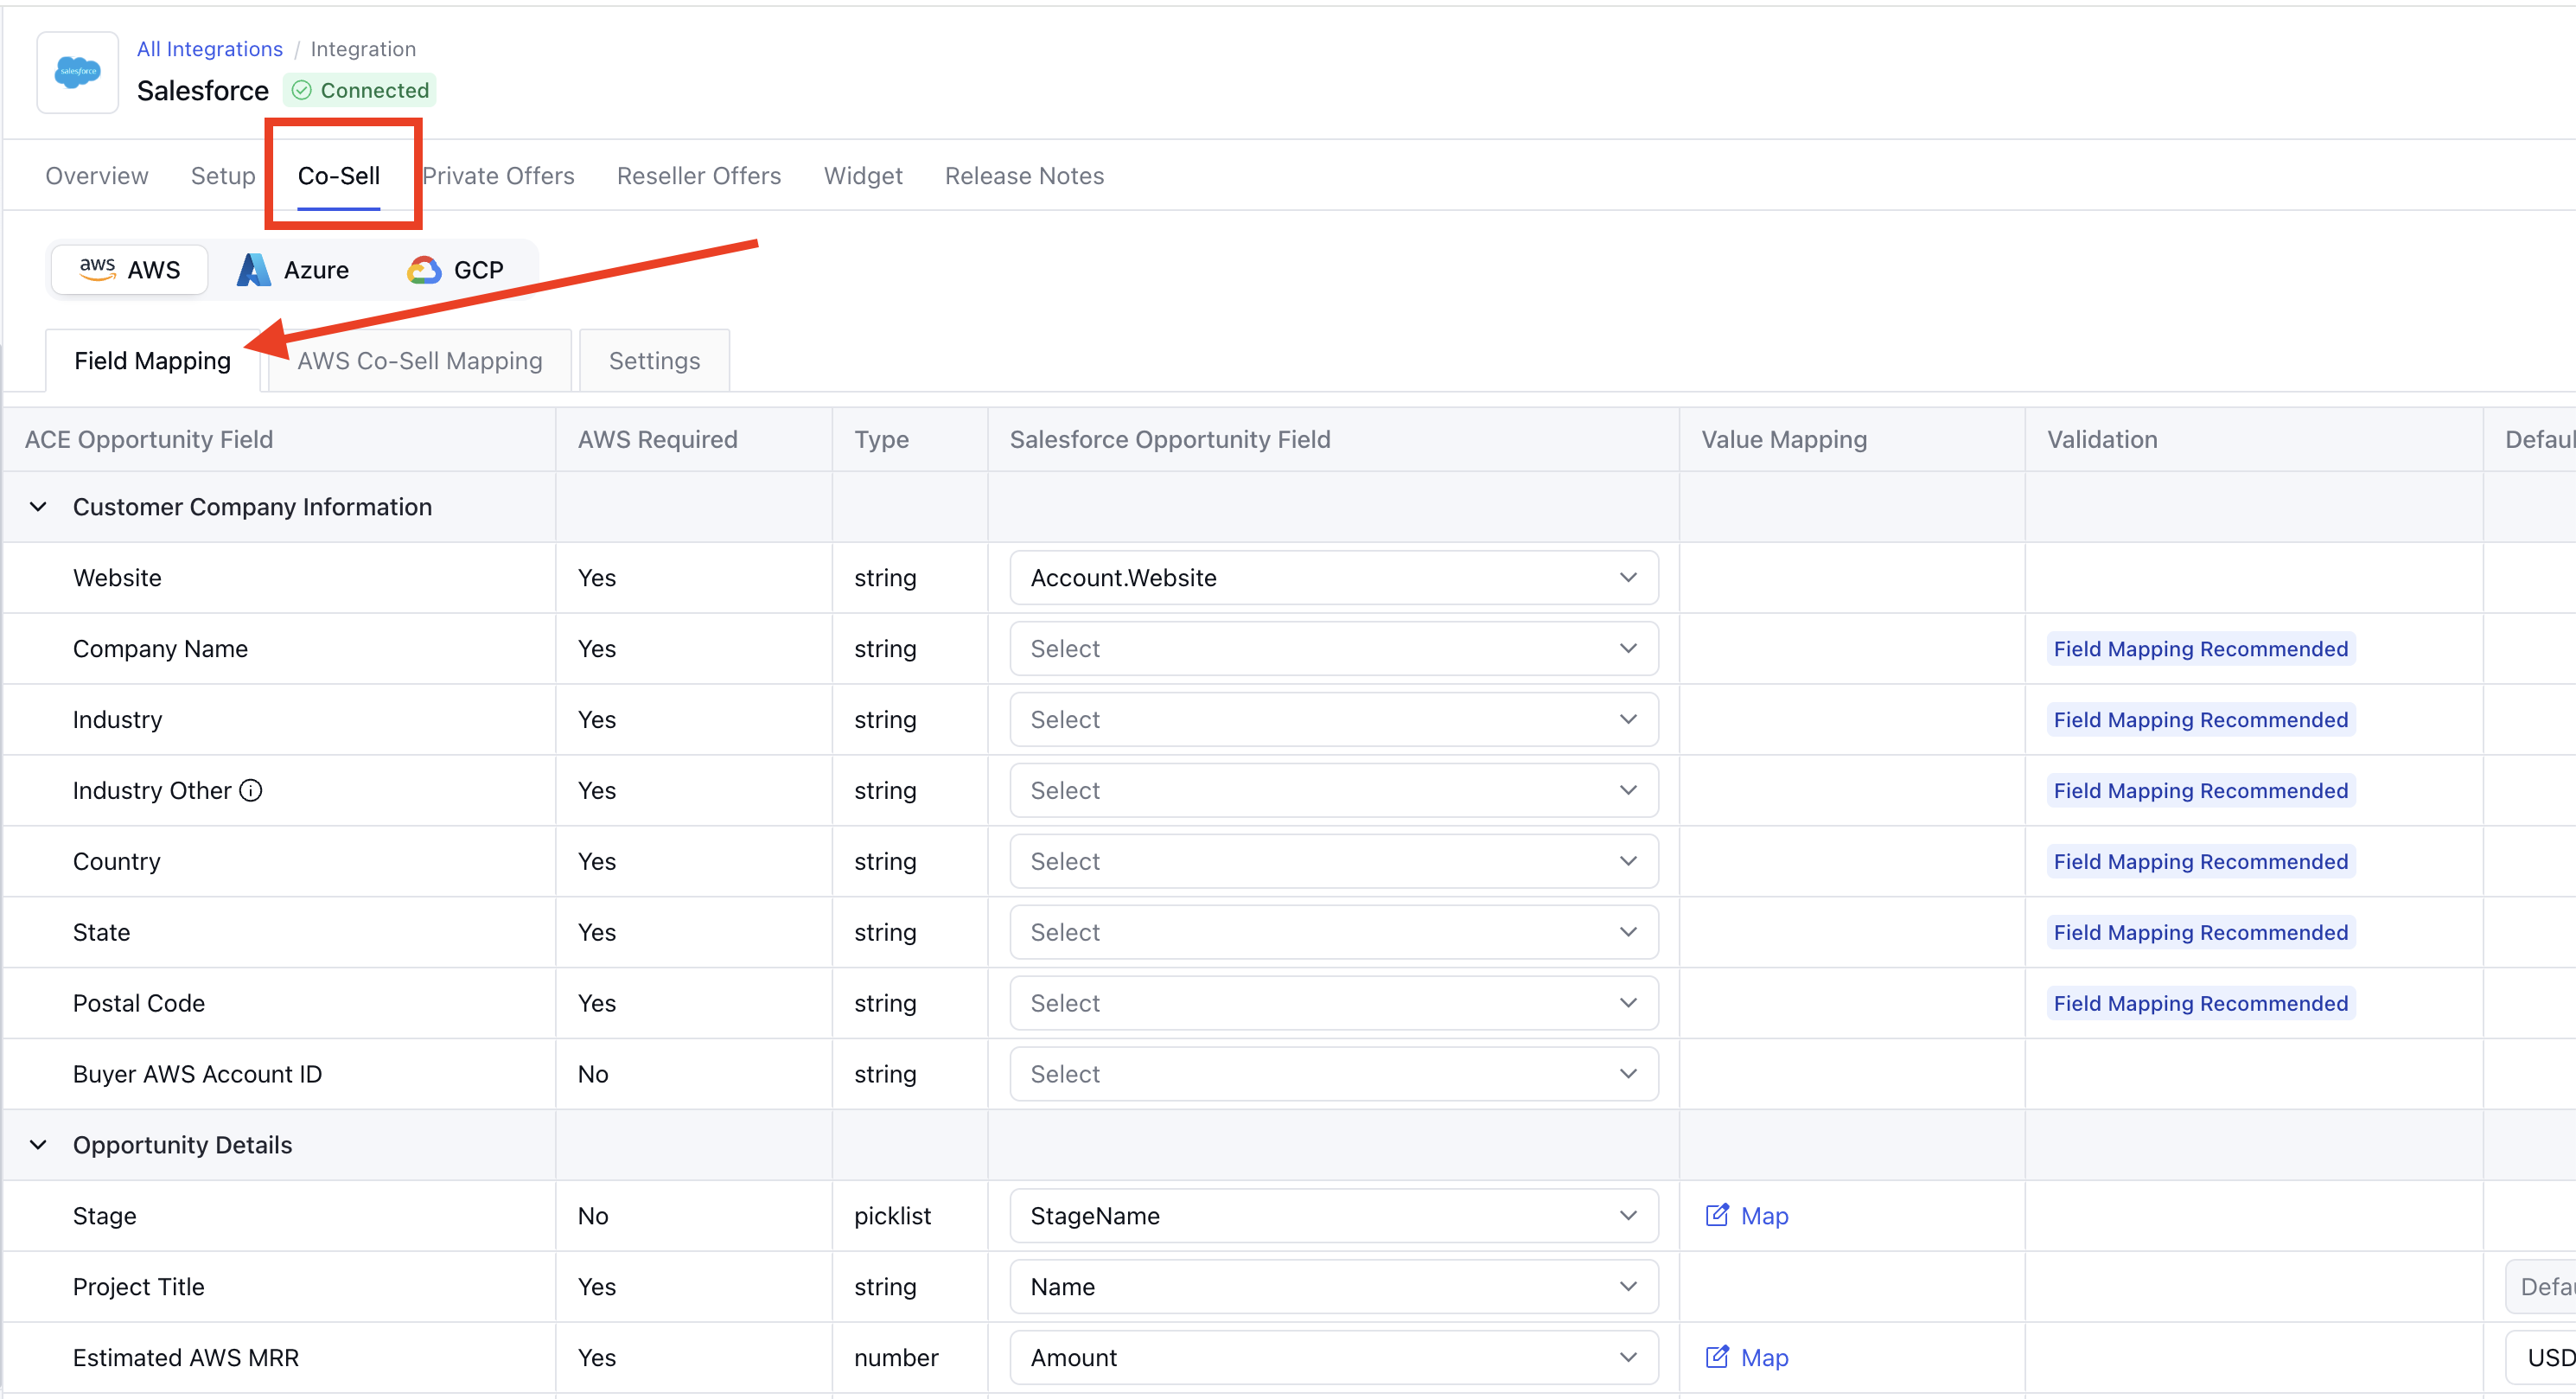Click the Salesforce Opportunity Field column header
The width and height of the screenshot is (2576, 1399).
pyautogui.click(x=1169, y=440)
